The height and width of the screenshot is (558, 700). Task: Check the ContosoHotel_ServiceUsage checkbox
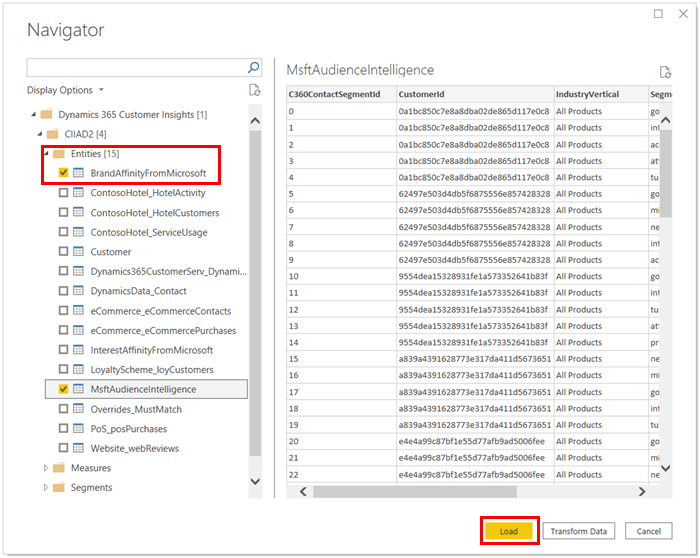pos(63,232)
